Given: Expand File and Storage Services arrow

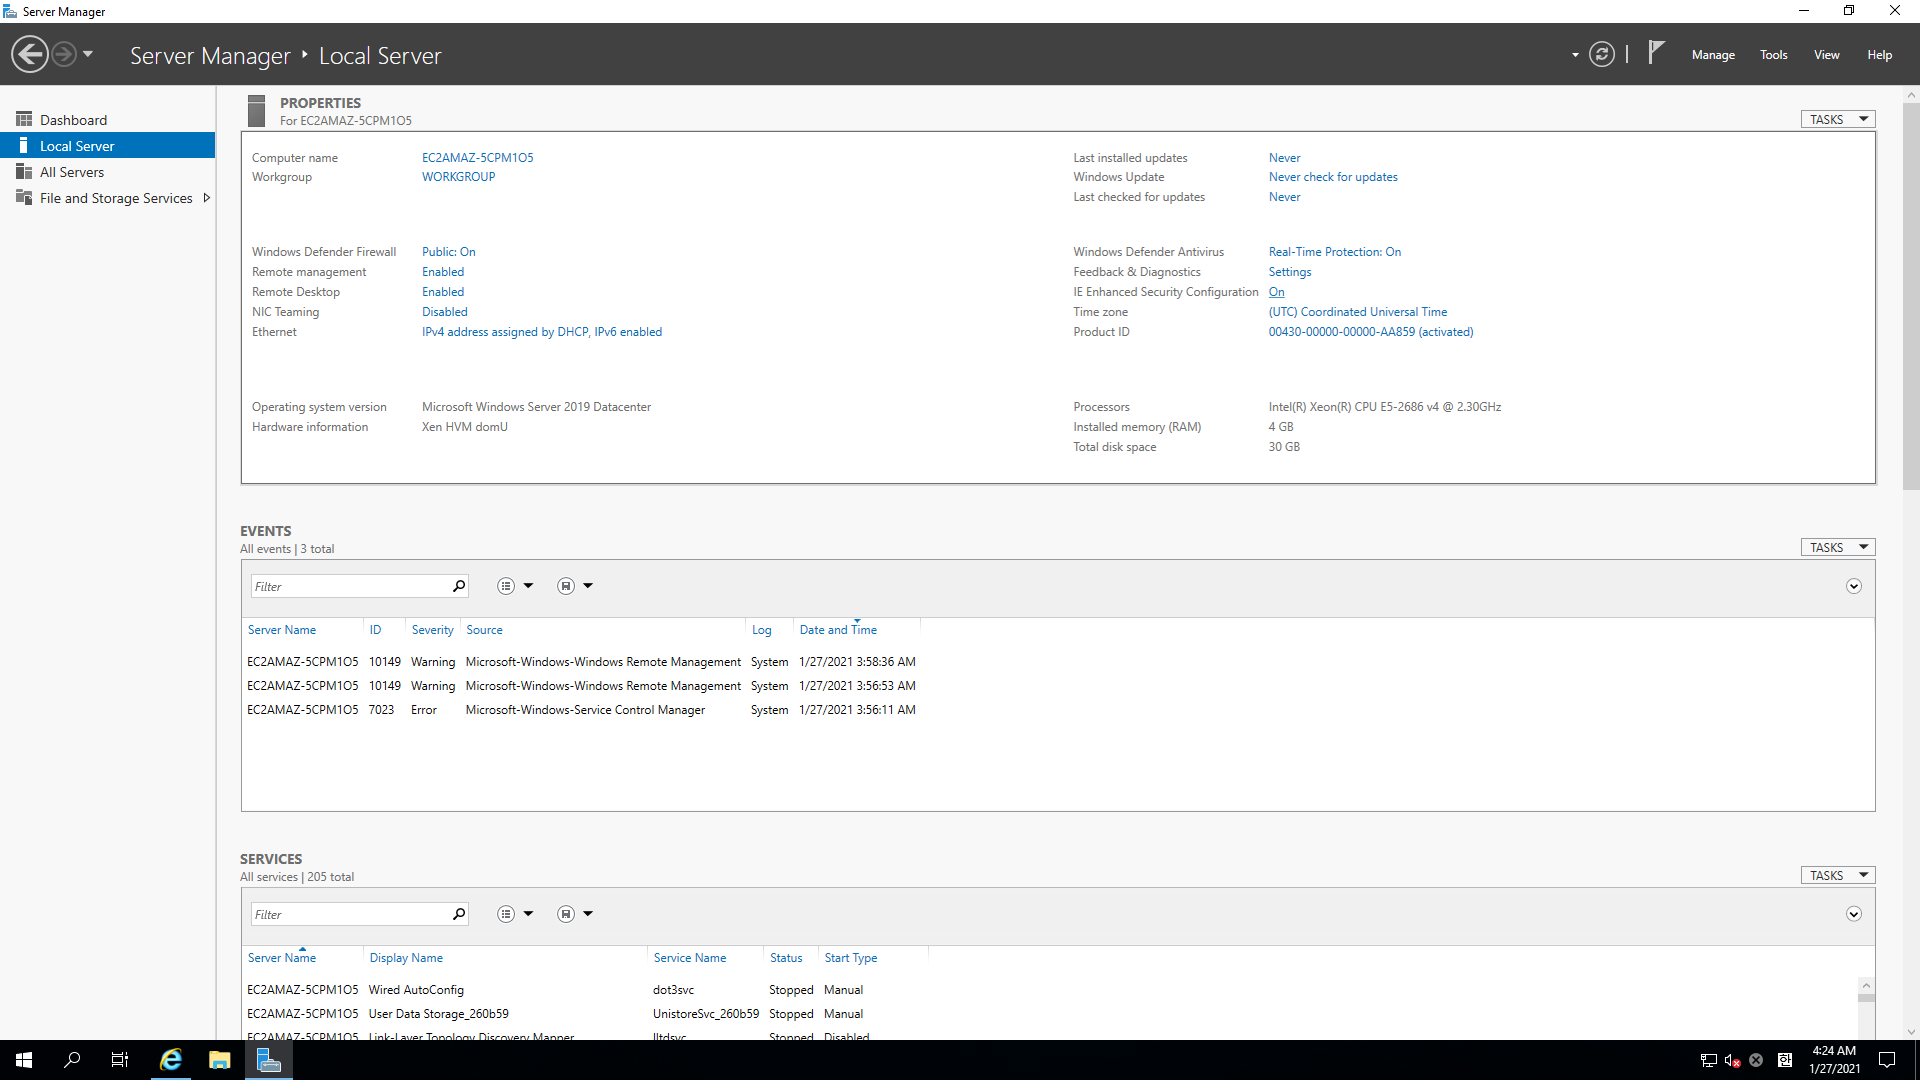Looking at the screenshot, I should click(207, 198).
